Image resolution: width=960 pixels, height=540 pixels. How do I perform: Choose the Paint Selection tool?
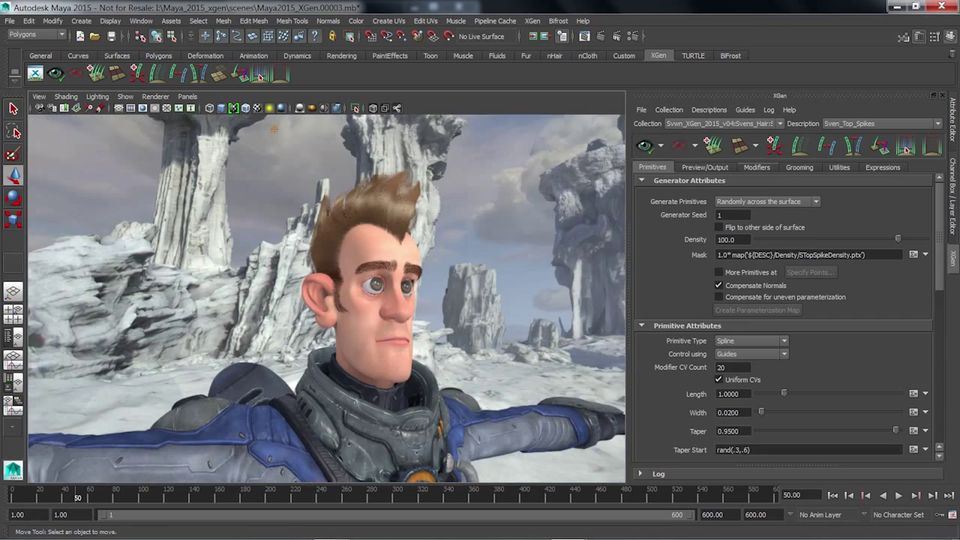14,154
